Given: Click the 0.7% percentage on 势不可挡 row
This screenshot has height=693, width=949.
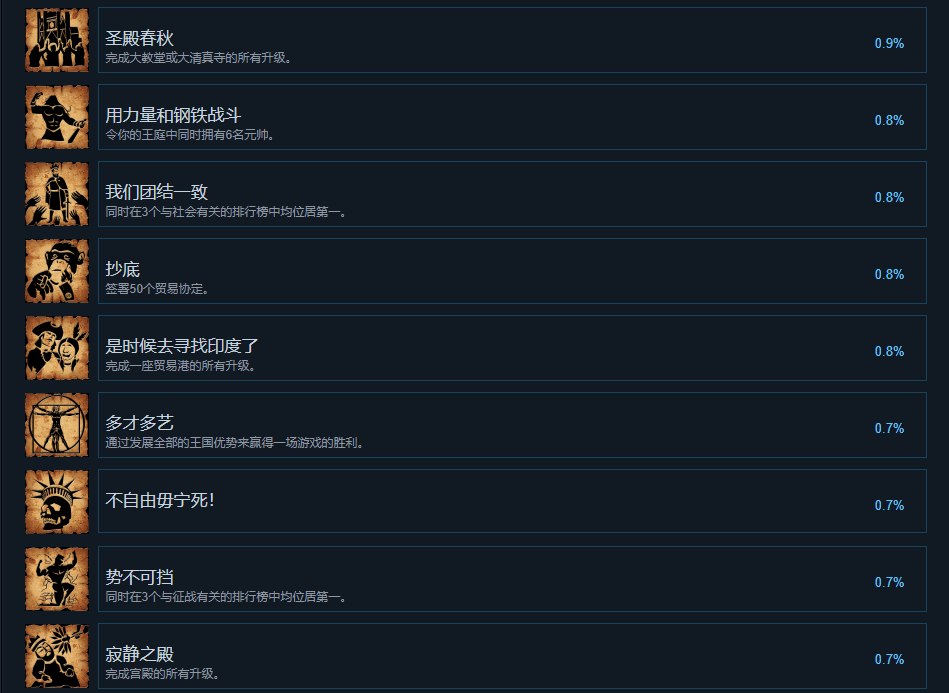Looking at the screenshot, I should (889, 582).
